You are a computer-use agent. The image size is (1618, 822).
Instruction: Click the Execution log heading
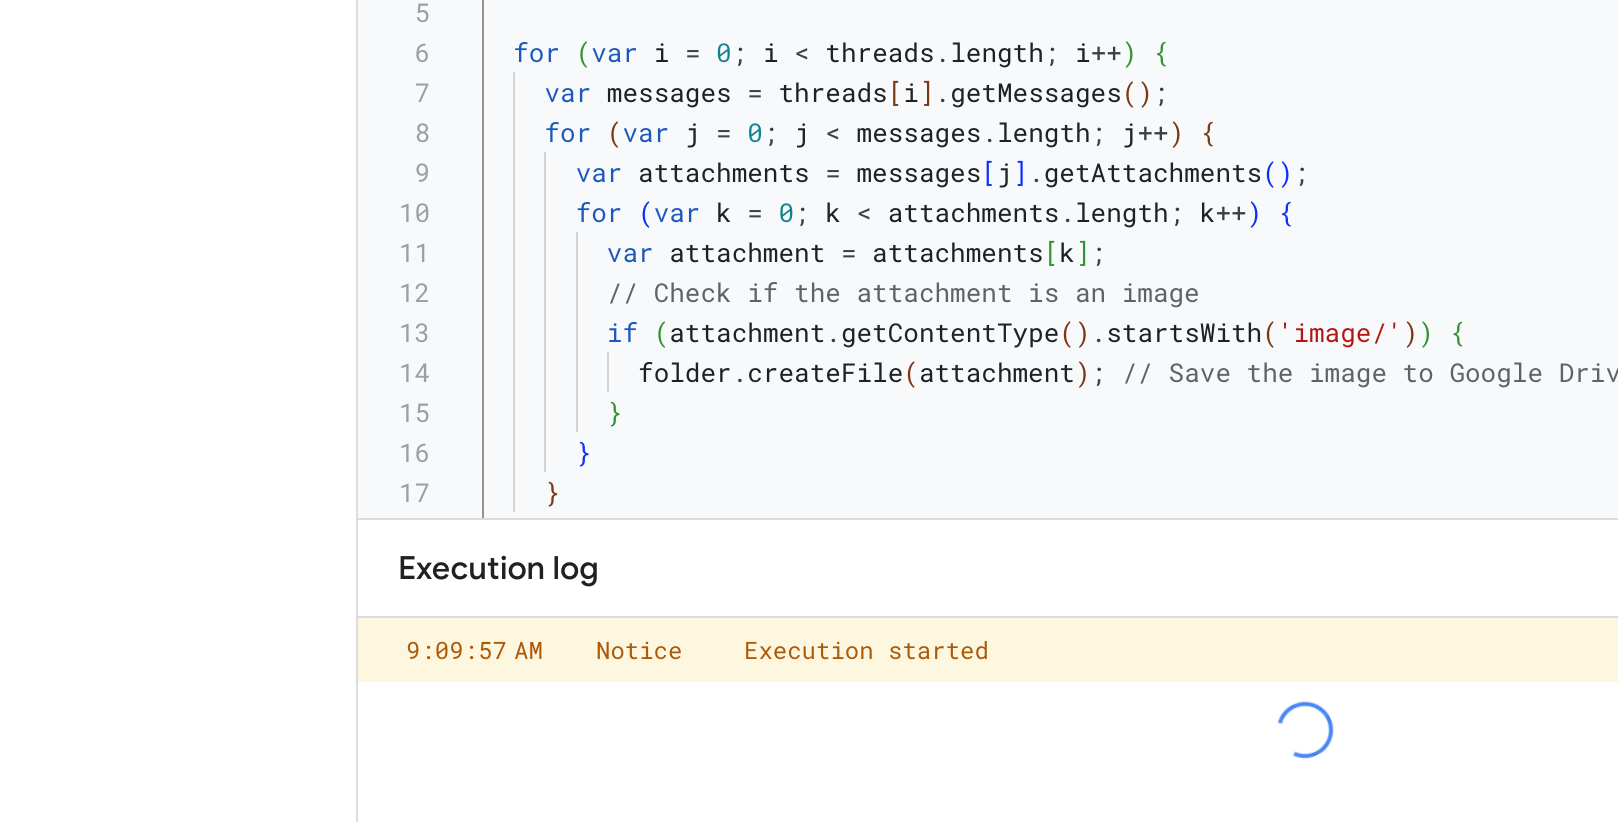[x=498, y=569]
